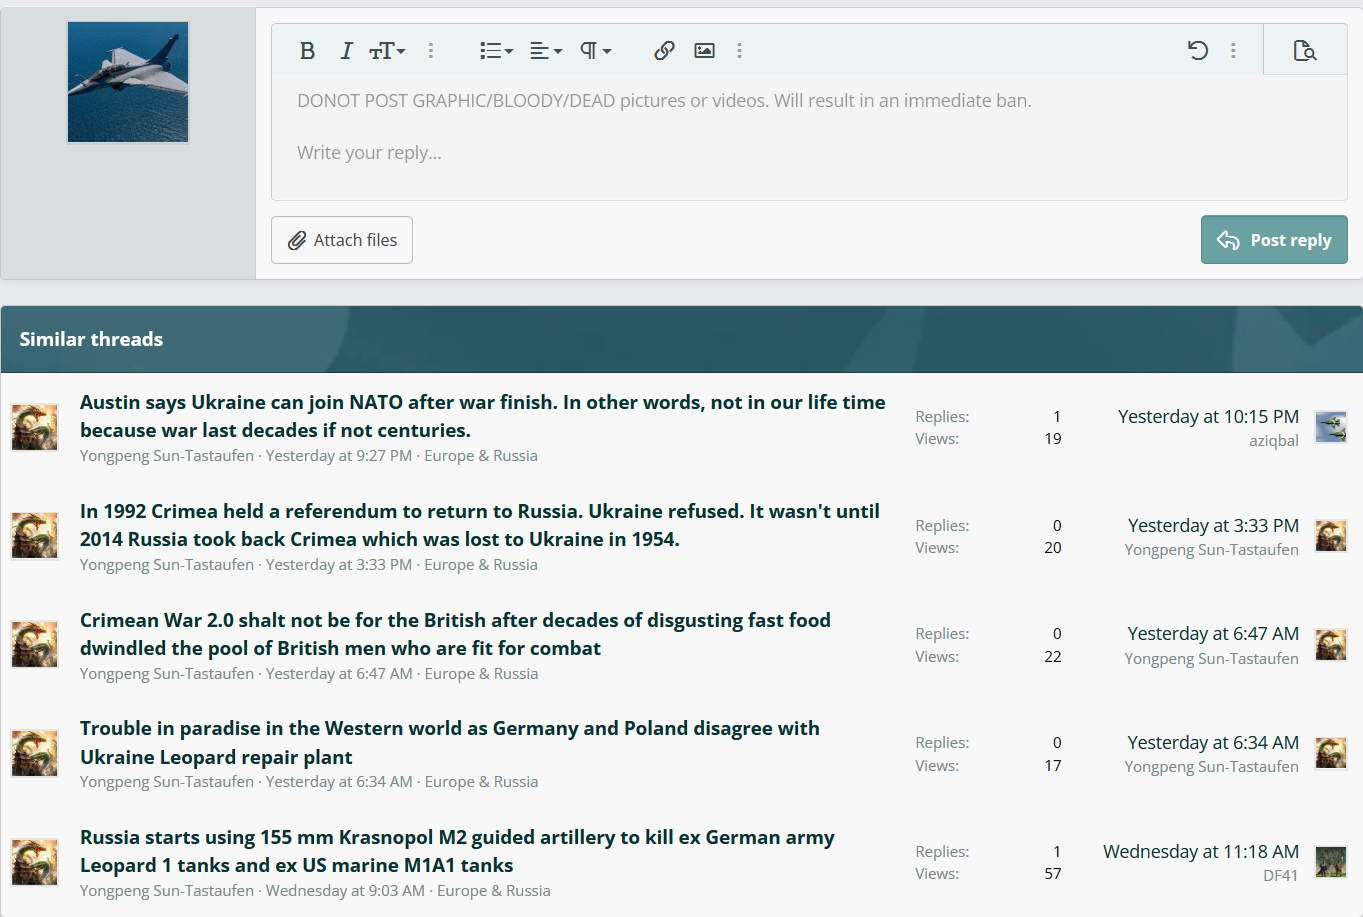The image size is (1363, 917).
Task: Toggle italic formatting in reply editor
Action: pos(346,51)
